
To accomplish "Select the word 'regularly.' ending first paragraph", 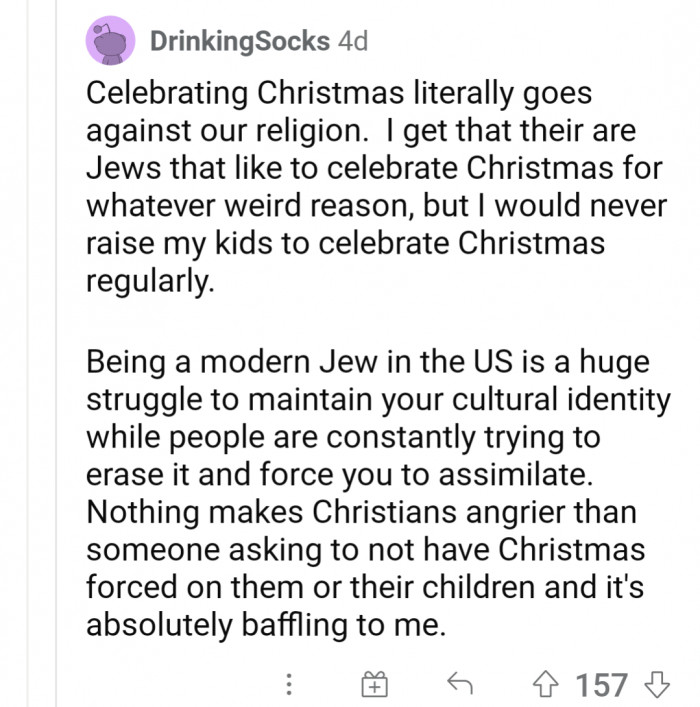I will click(x=150, y=281).
